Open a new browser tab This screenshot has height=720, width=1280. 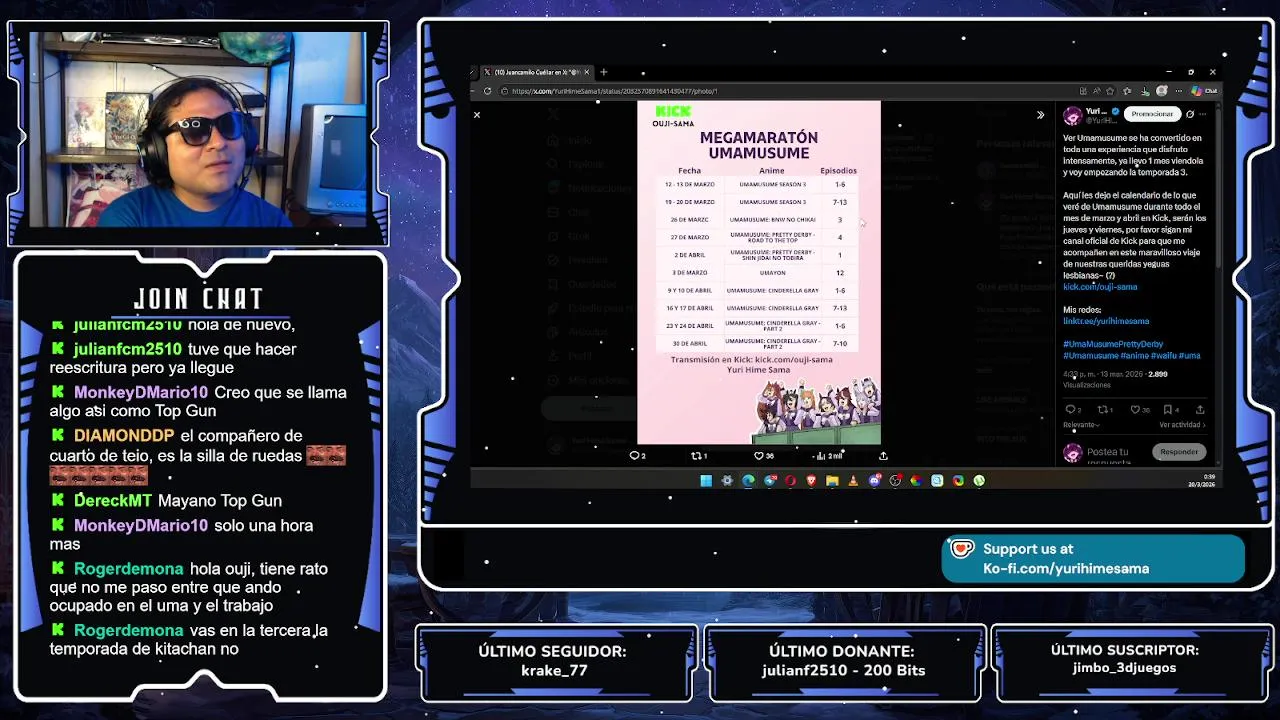[603, 72]
